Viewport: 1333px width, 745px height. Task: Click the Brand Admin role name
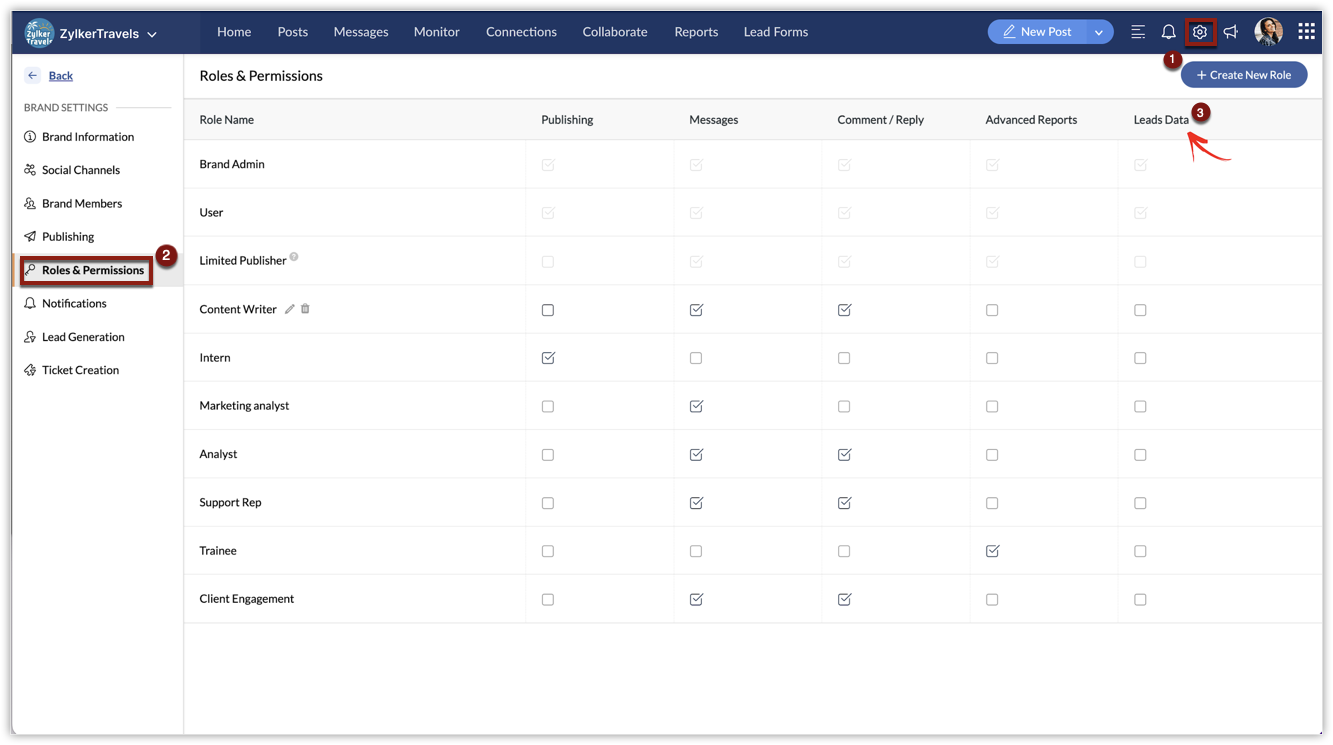232,164
